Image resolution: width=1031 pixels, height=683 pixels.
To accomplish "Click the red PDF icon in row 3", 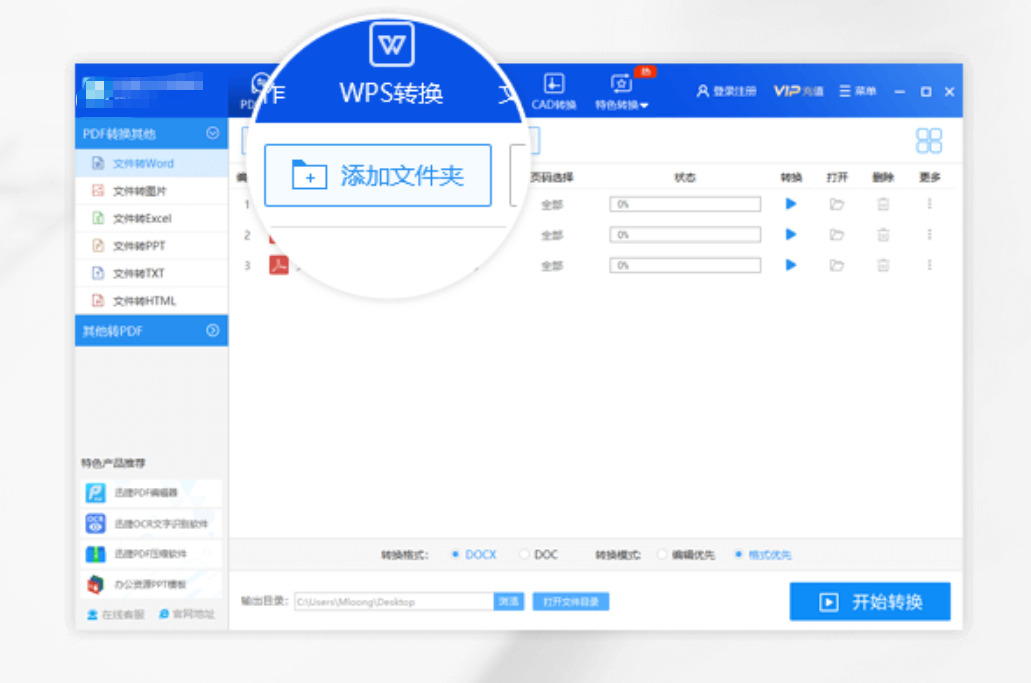I will coord(279,265).
